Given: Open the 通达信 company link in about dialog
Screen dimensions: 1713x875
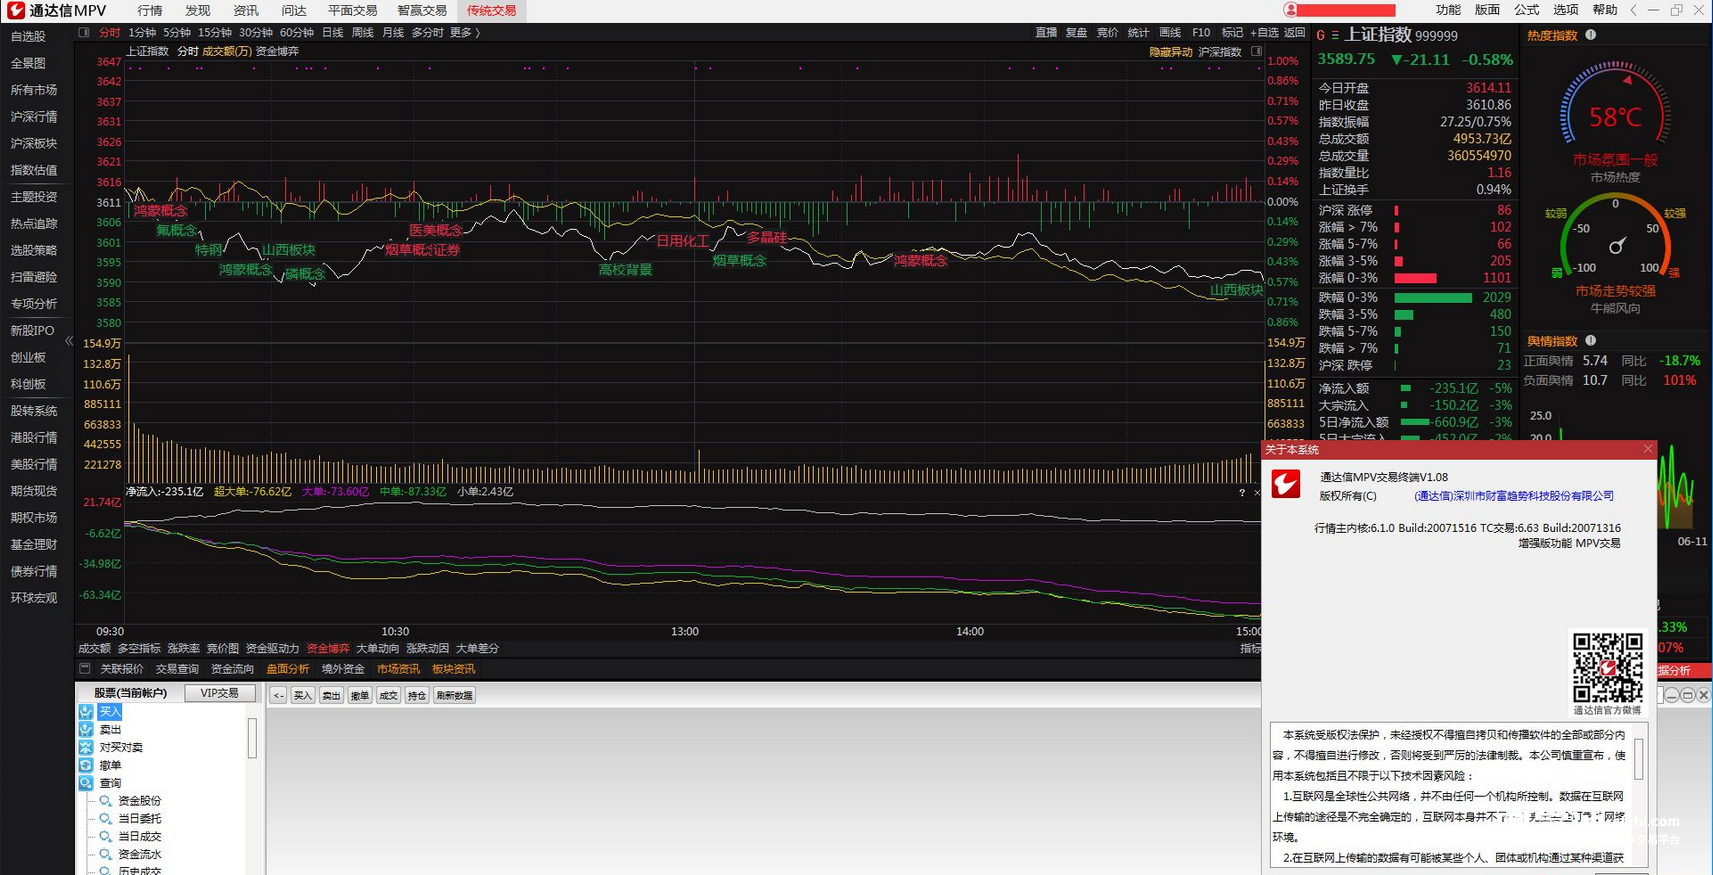Looking at the screenshot, I should point(1513,496).
